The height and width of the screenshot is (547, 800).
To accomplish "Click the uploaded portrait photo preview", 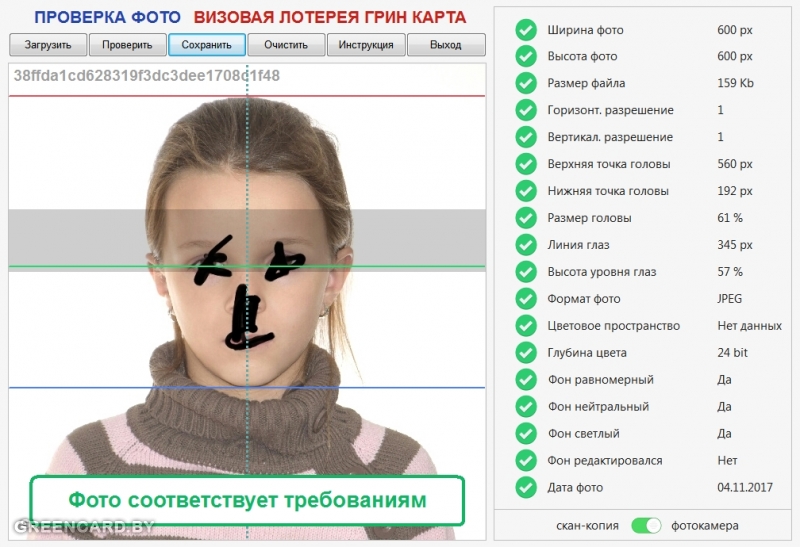I will [x=247, y=301].
